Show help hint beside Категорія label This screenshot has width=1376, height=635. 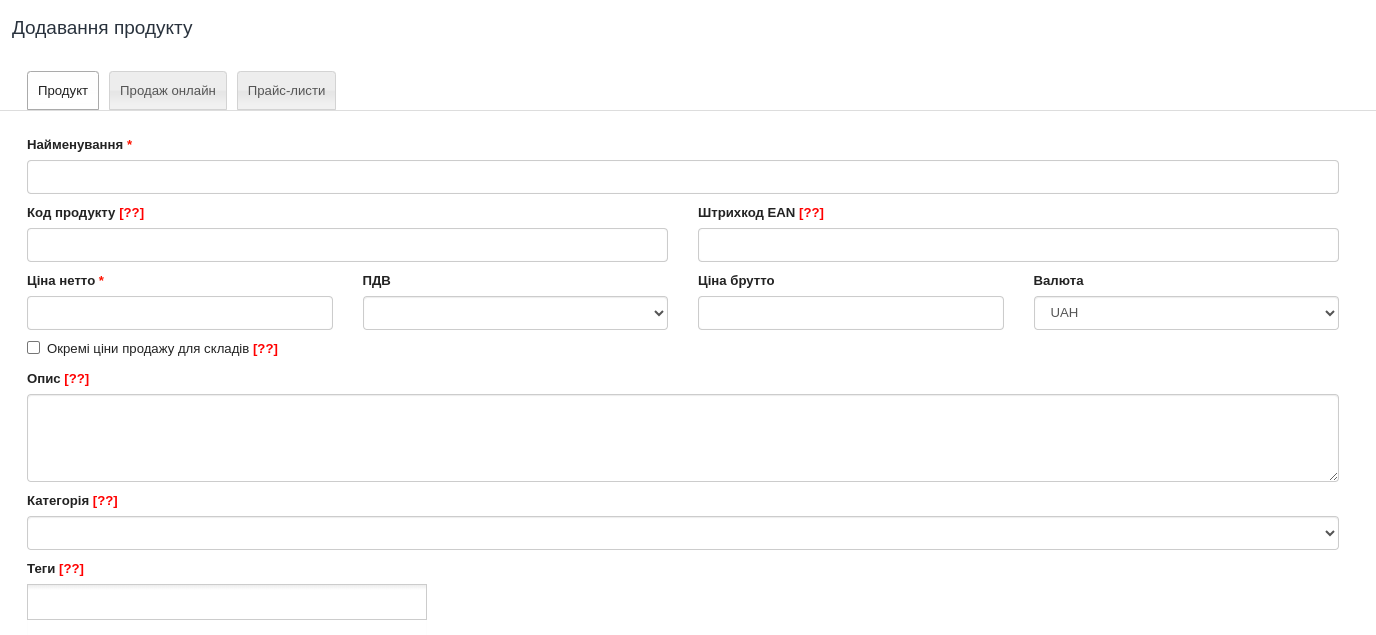pos(105,501)
